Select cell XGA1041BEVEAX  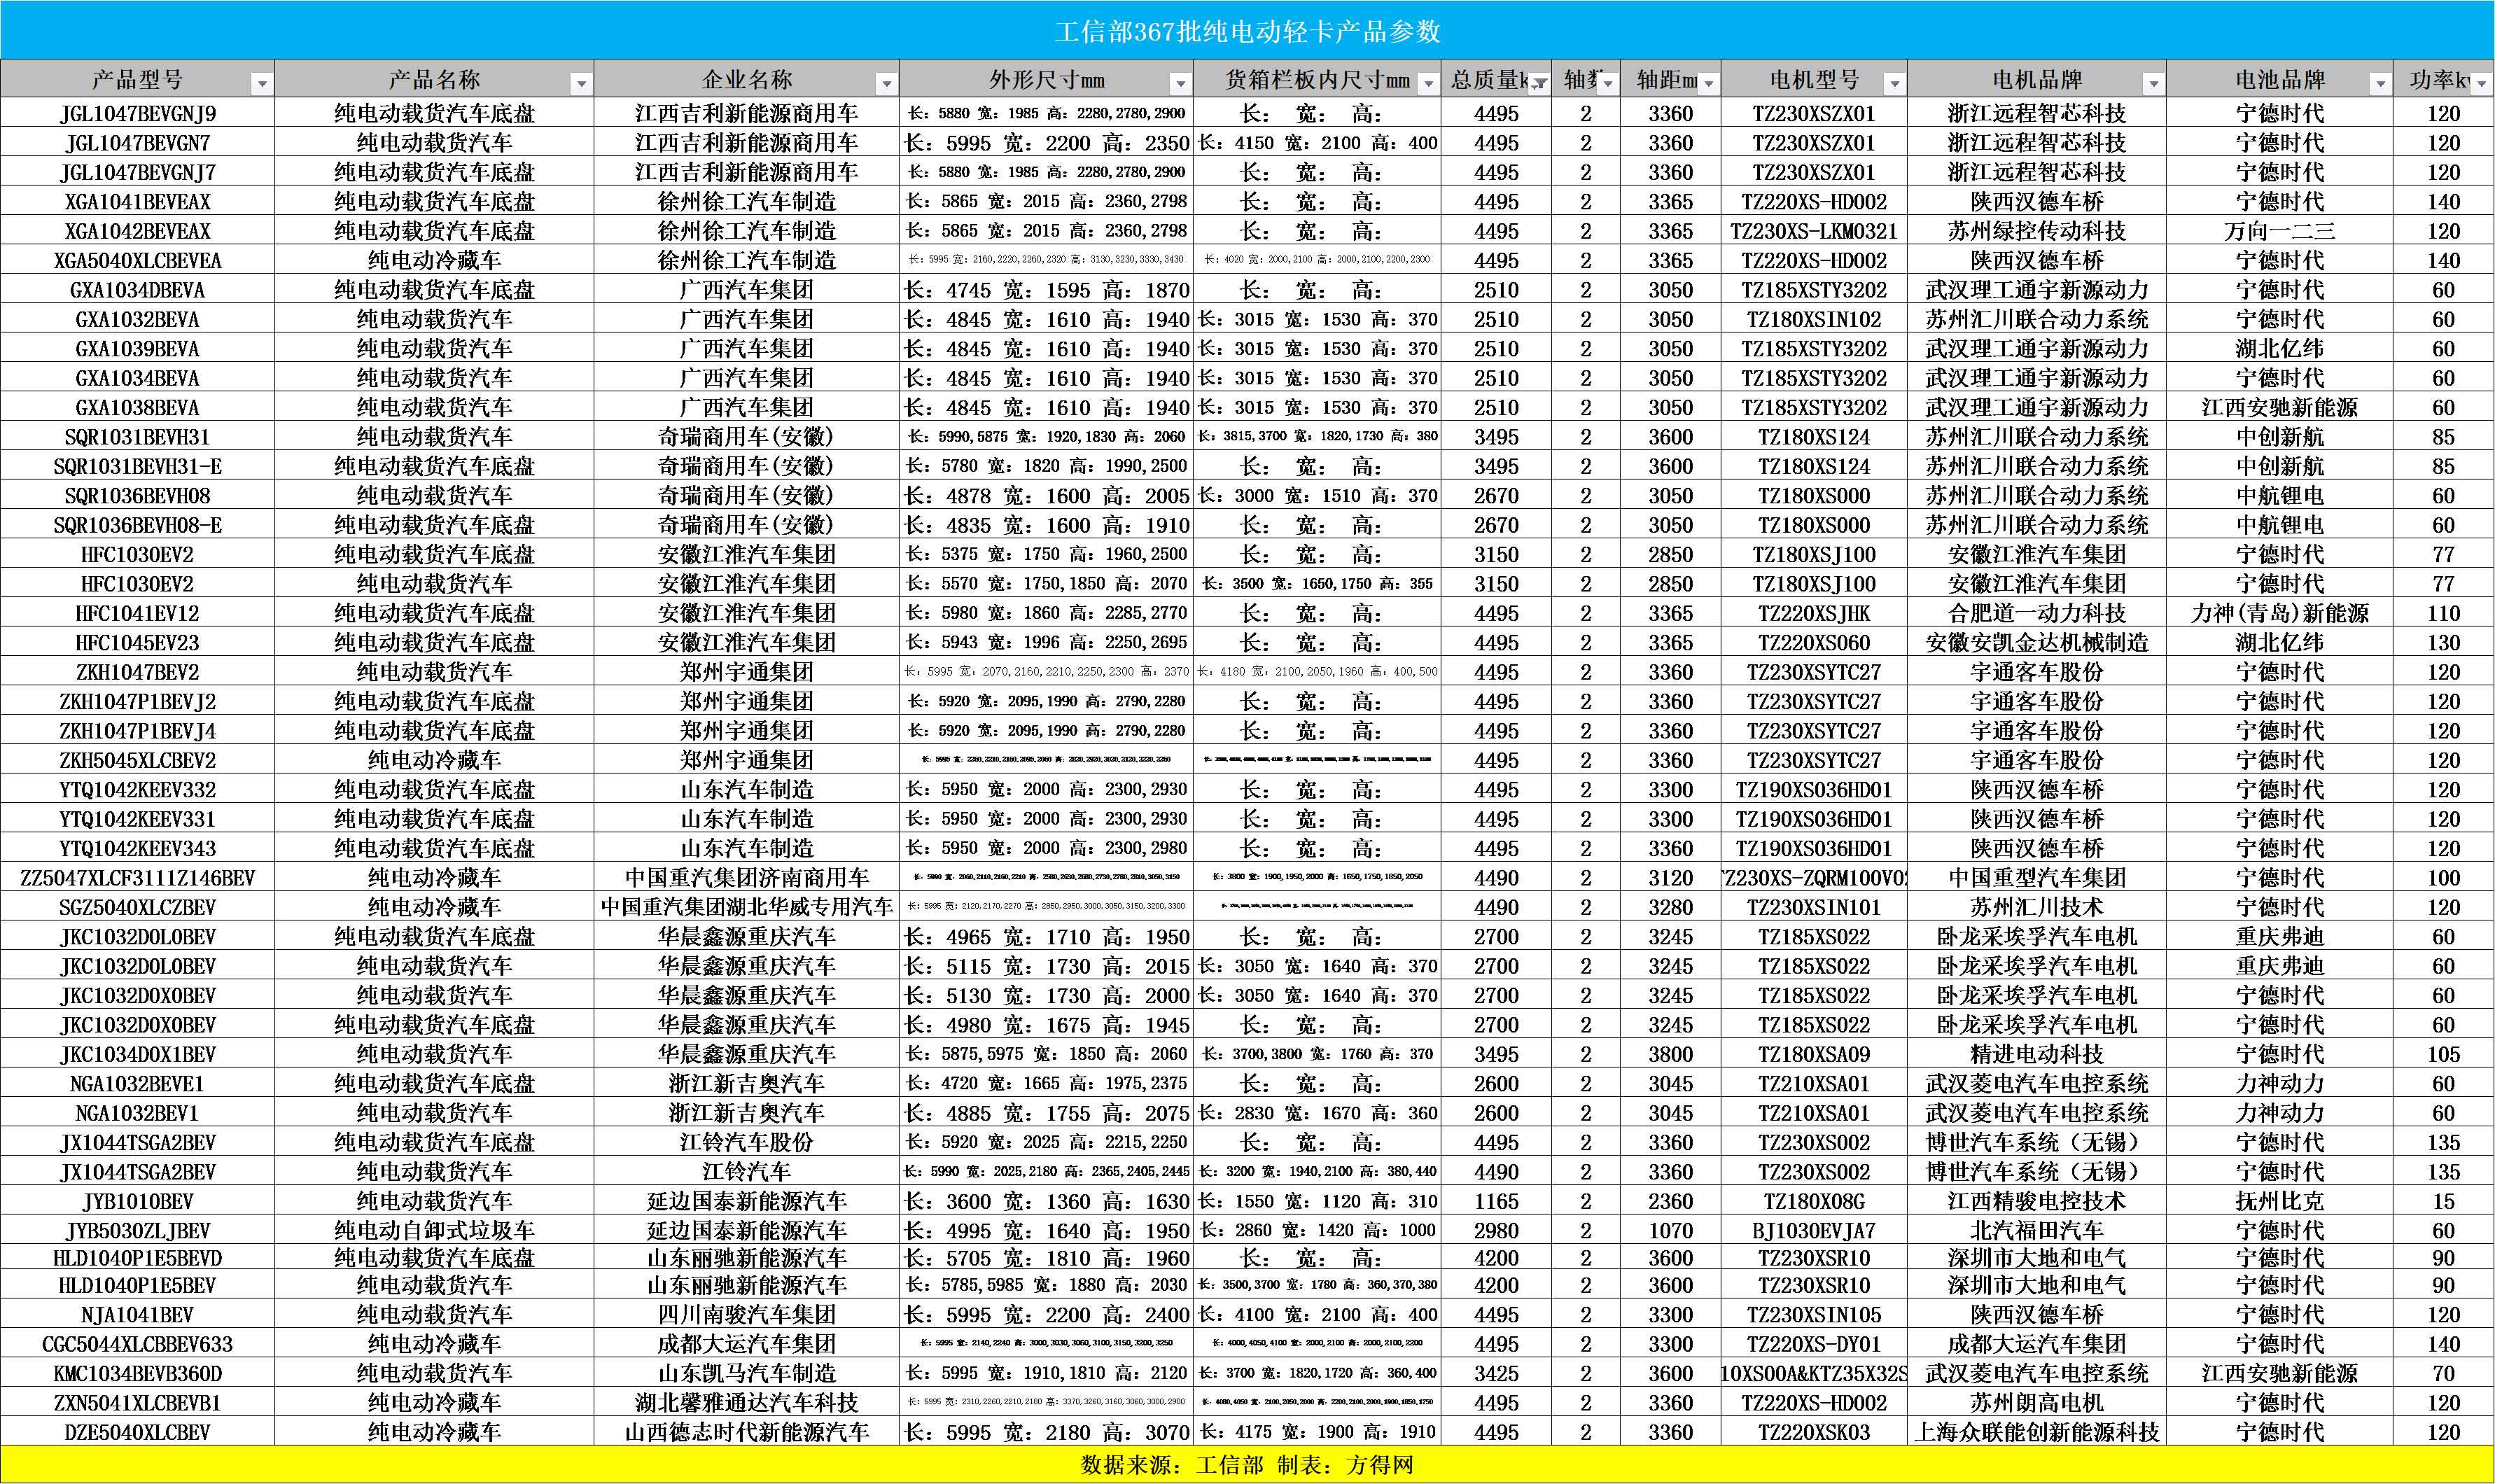point(138,202)
